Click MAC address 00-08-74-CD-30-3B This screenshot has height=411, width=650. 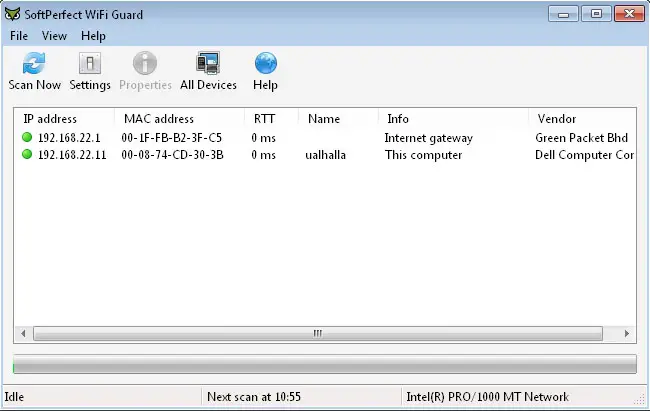172,155
